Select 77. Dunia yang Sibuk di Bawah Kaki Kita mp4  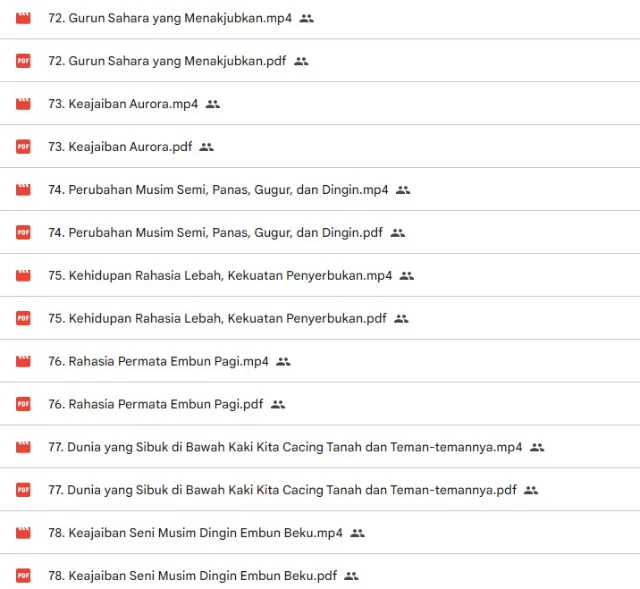pos(285,447)
